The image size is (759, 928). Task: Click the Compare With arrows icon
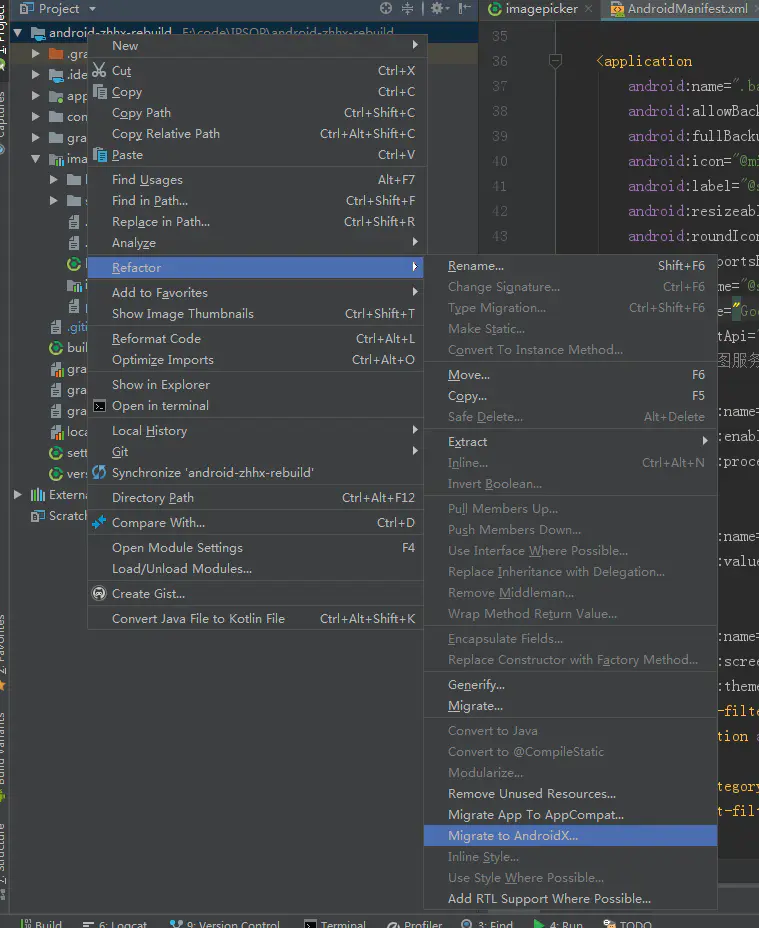pos(99,523)
